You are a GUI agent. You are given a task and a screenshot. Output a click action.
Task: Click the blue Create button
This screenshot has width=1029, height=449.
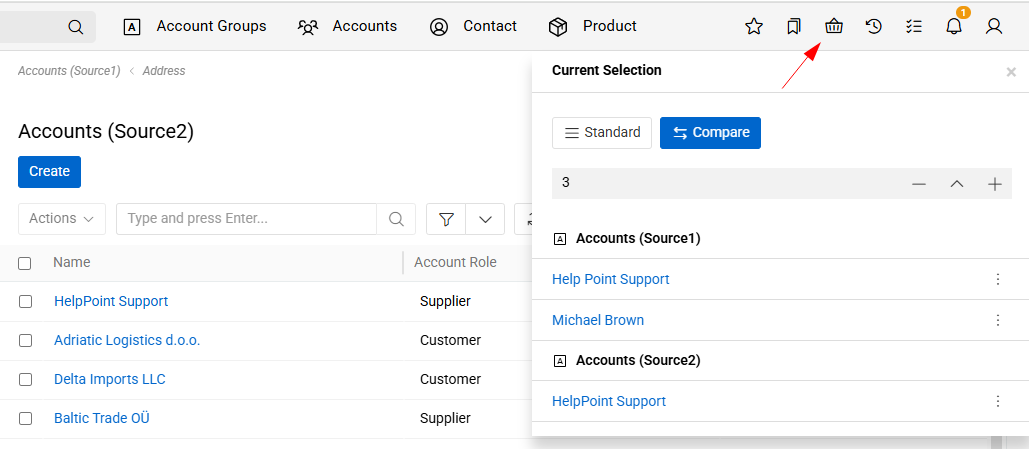tap(49, 172)
